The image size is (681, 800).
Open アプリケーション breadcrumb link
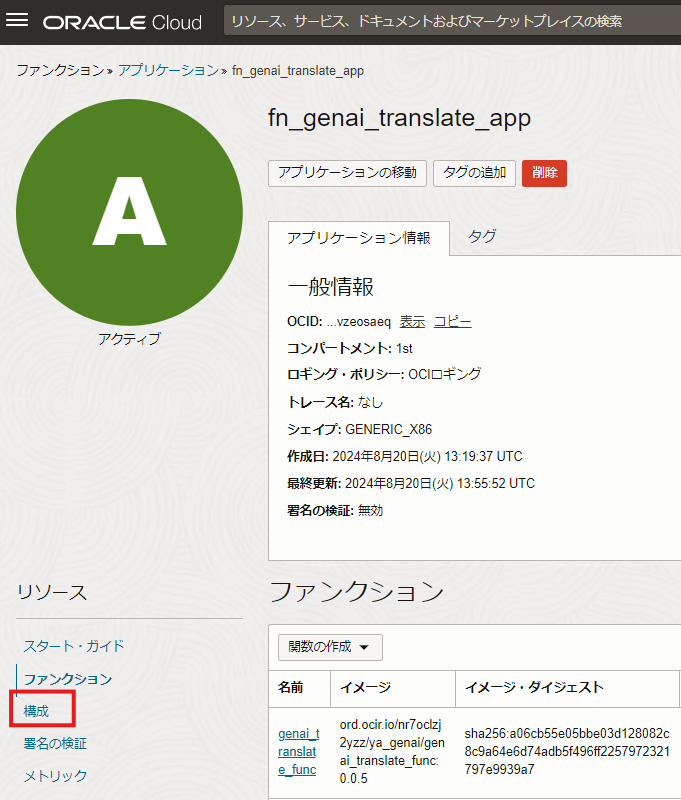[168, 70]
